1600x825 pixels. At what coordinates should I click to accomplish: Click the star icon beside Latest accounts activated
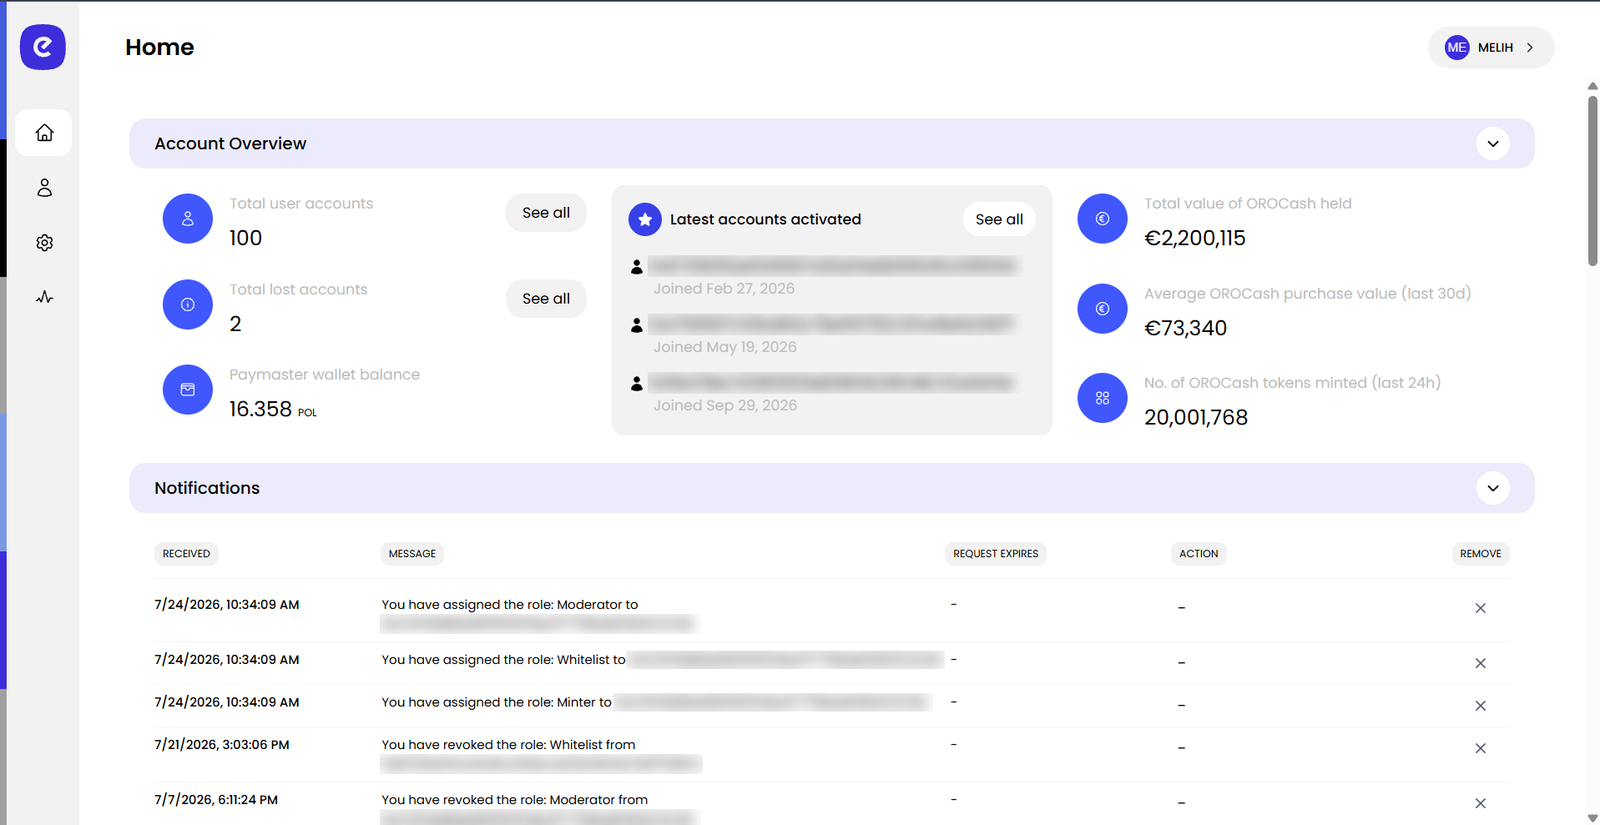(x=645, y=219)
